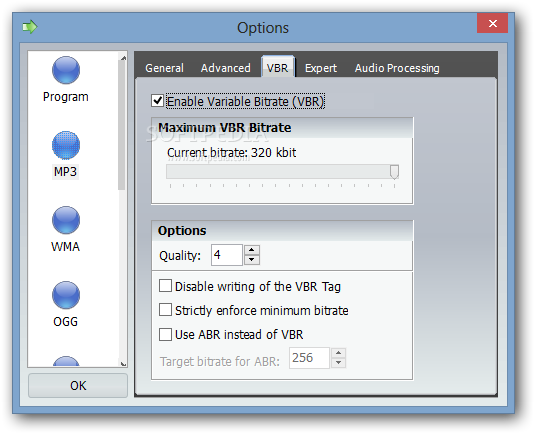
Task: Choose the WMA format icon
Action: coord(66,220)
